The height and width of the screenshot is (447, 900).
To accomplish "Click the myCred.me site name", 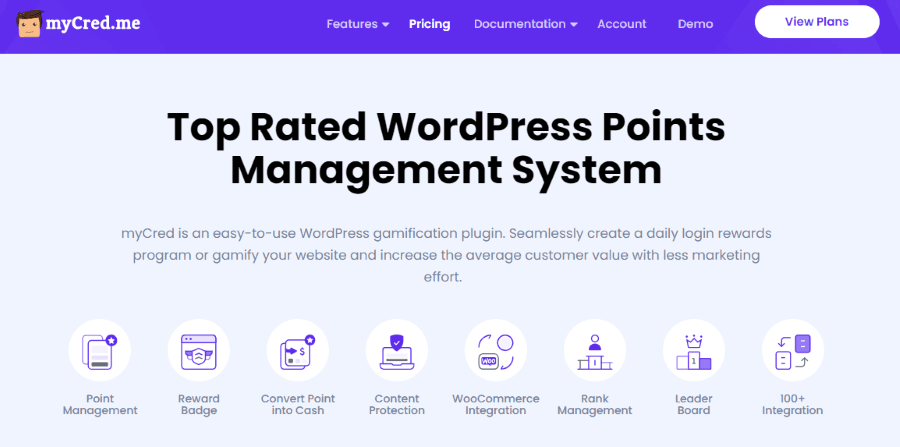I will pos(92,24).
